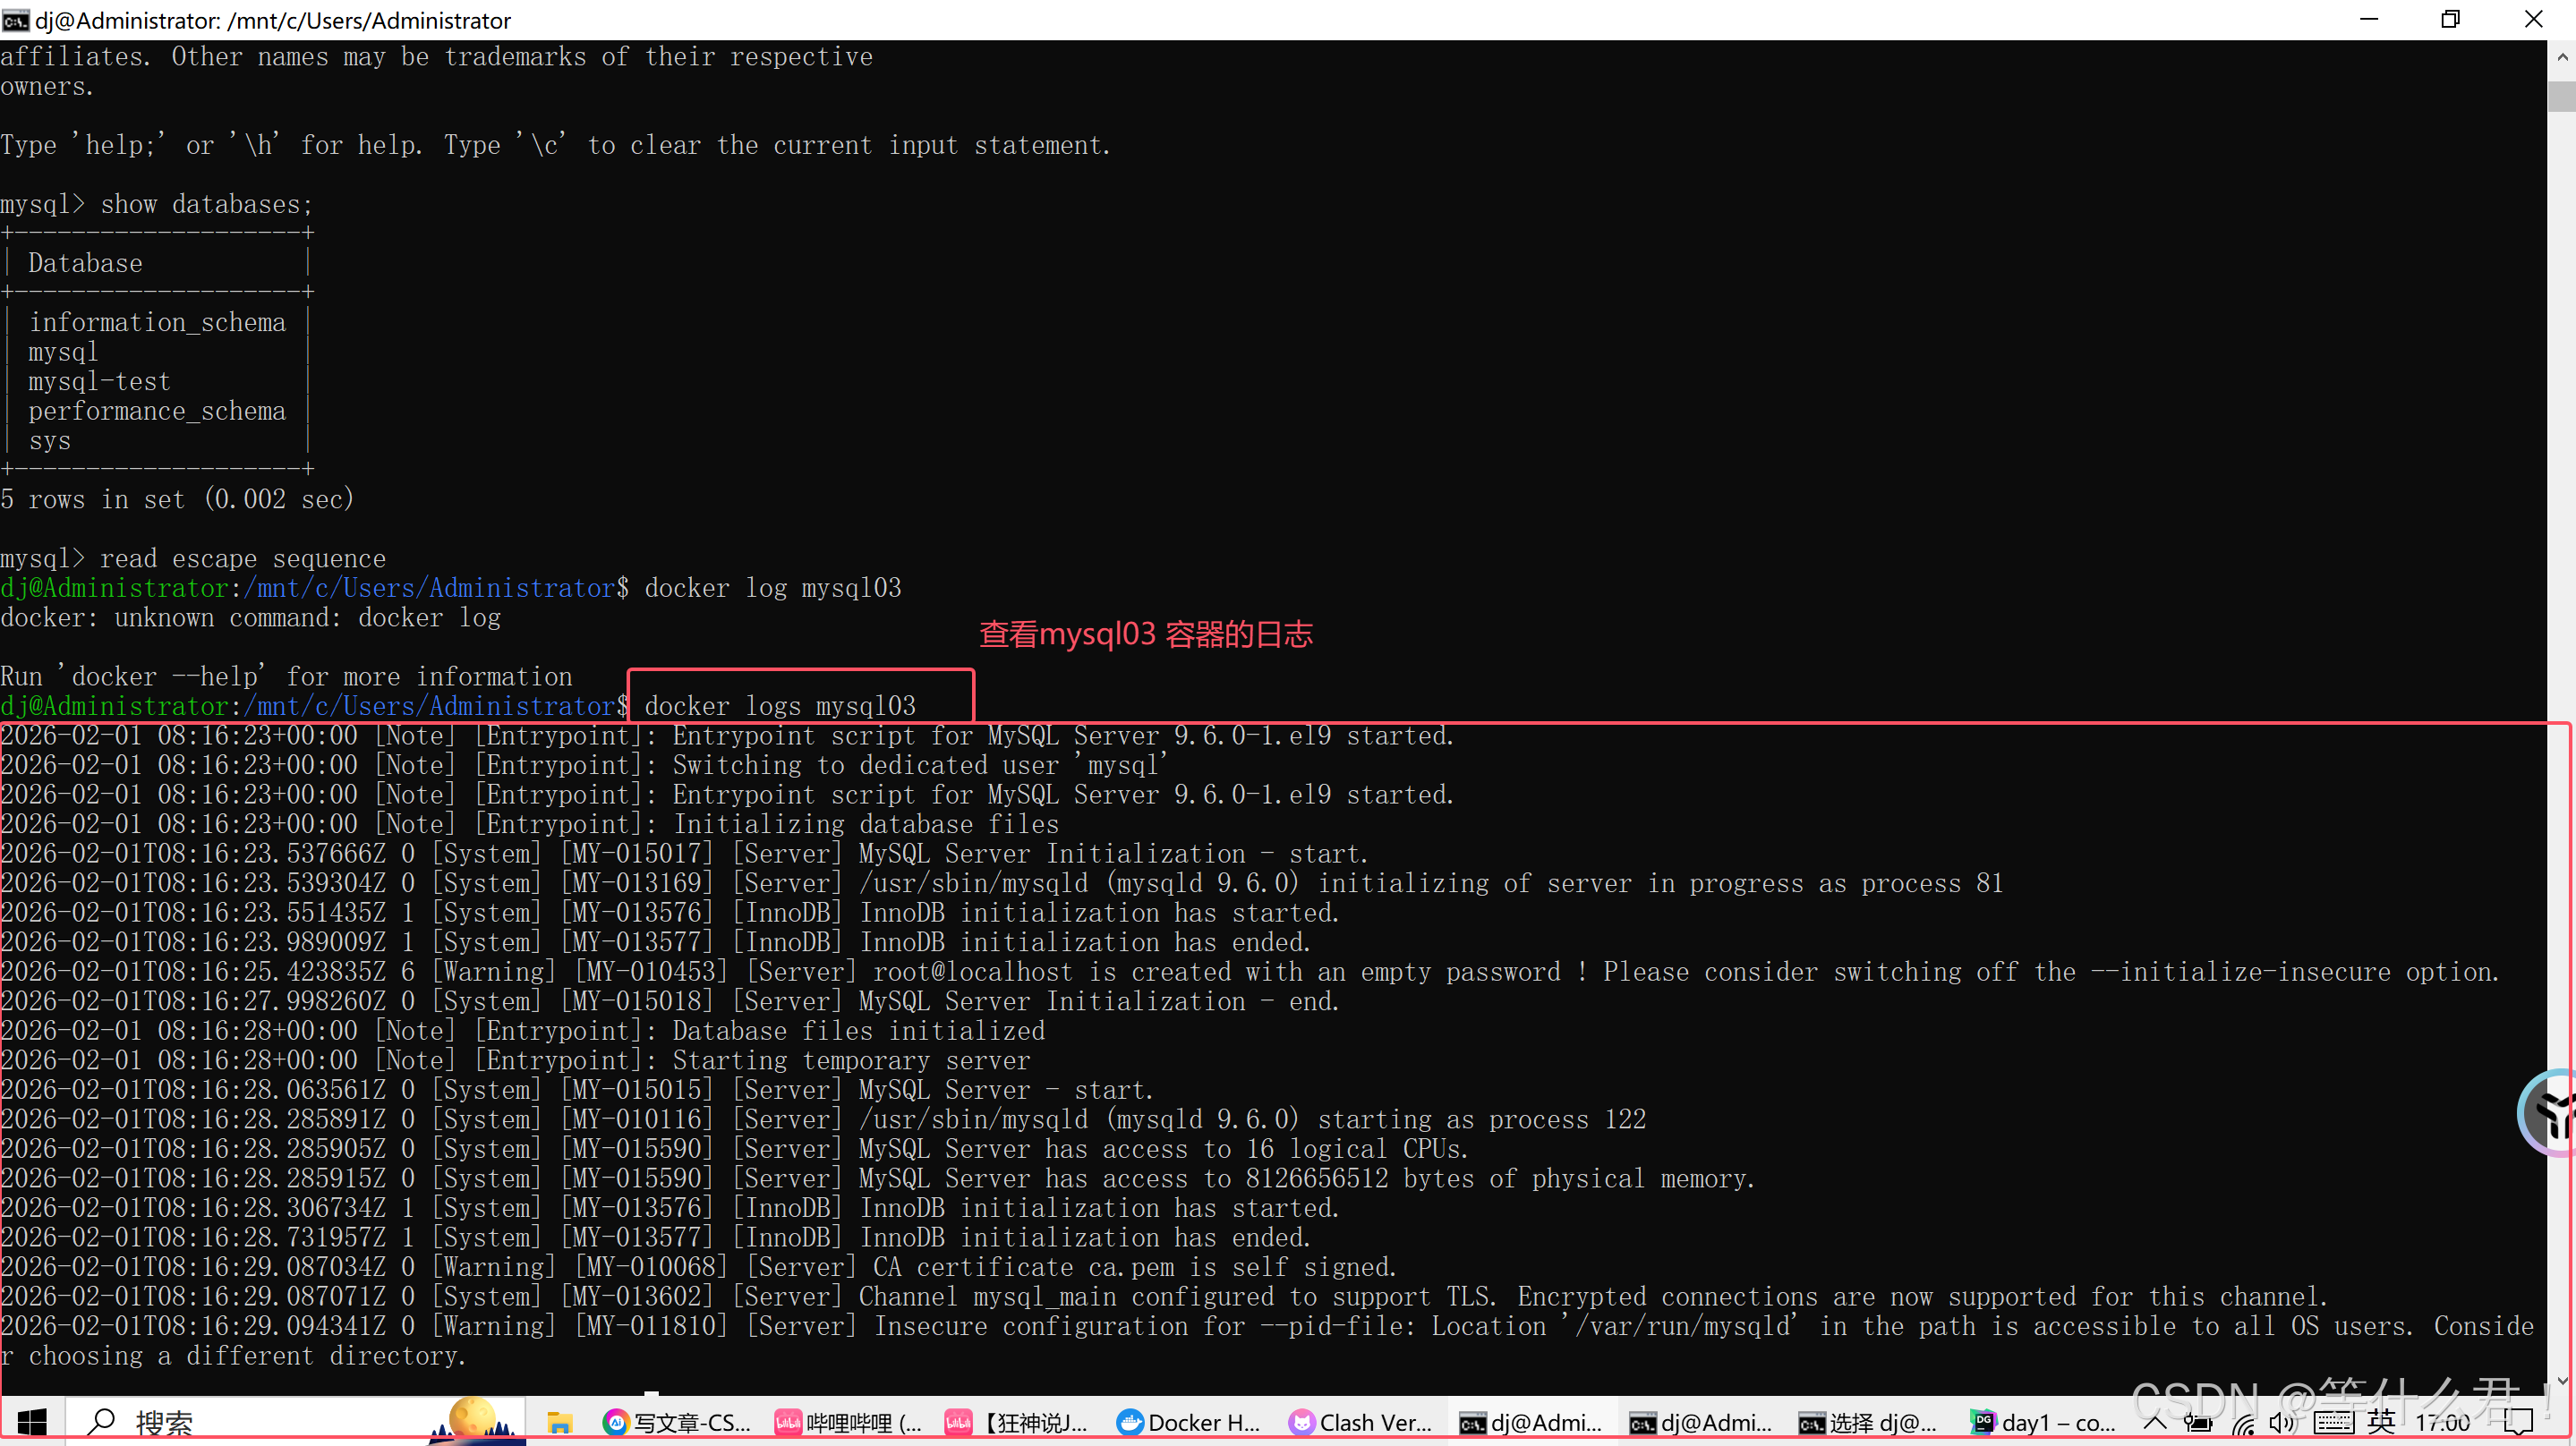
Task: Switch to Docker Hub window
Action: click(1188, 1422)
